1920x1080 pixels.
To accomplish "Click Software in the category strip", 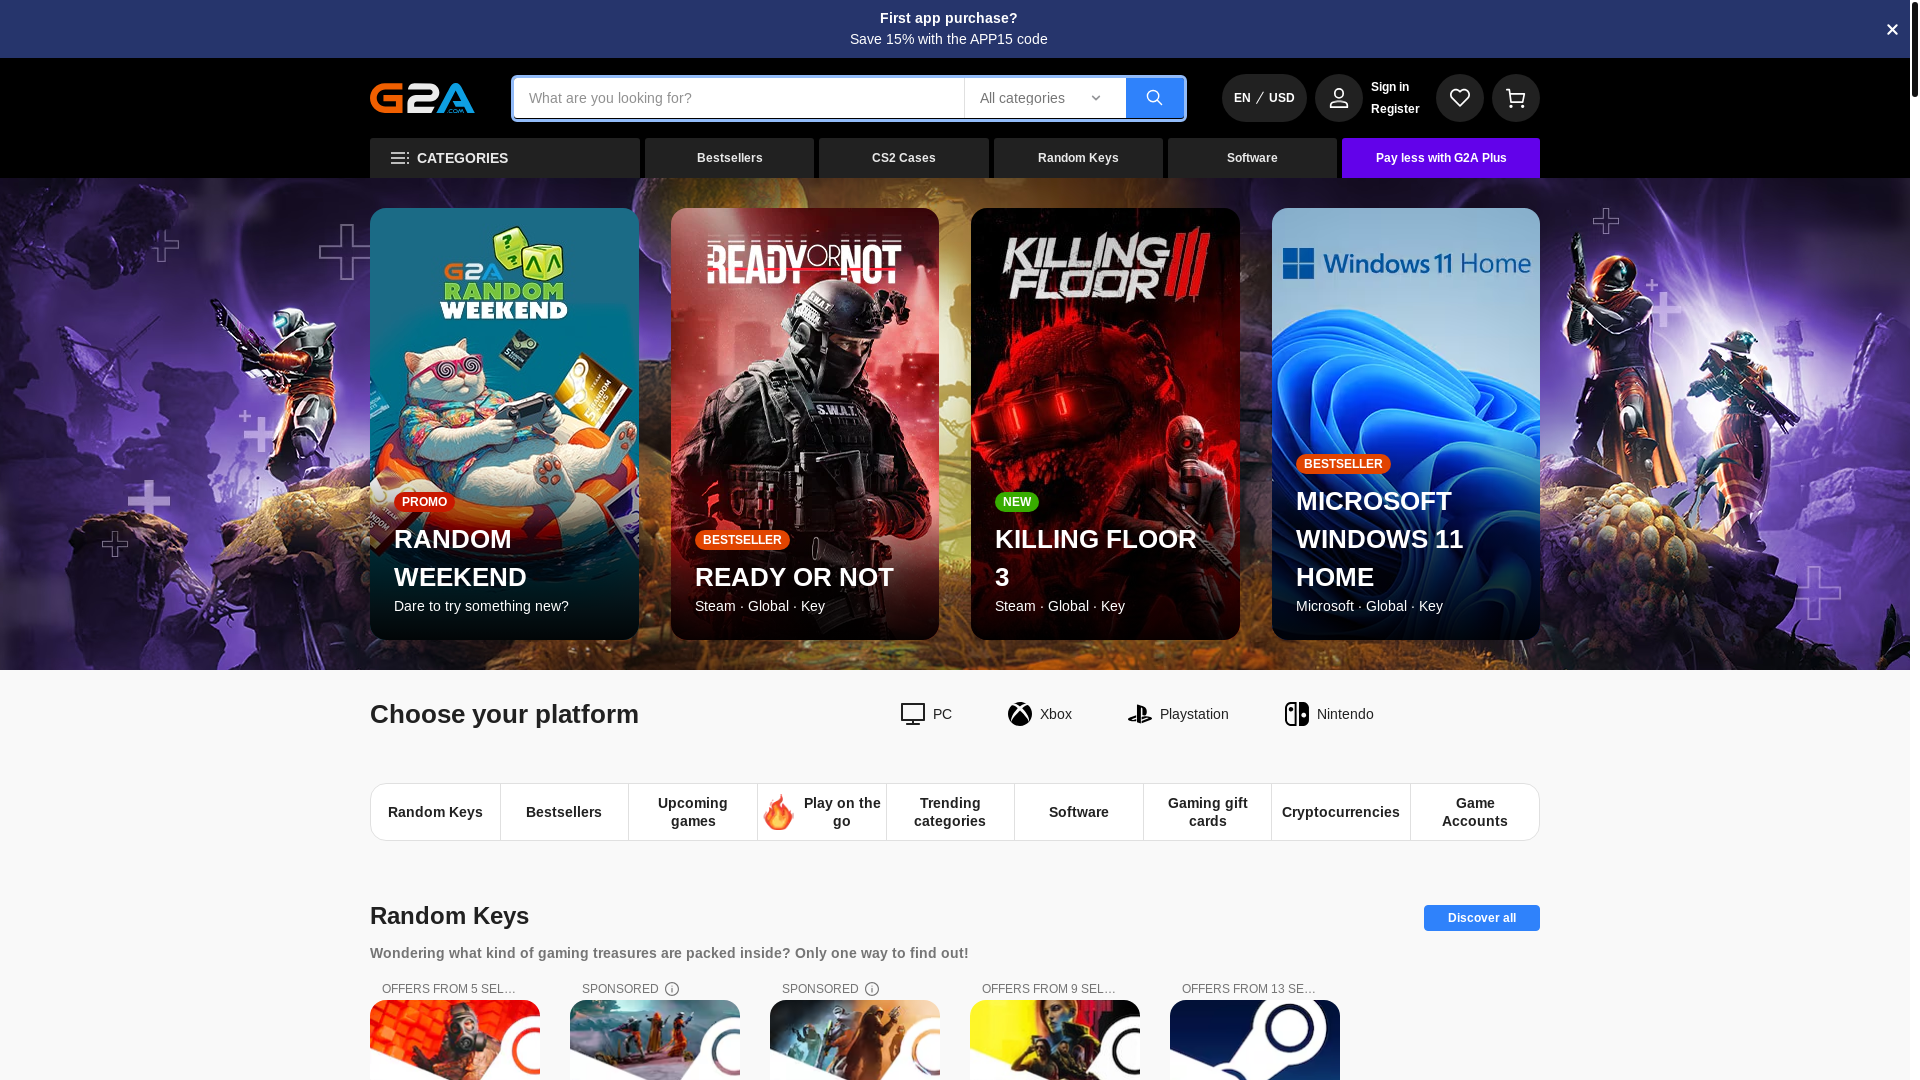I will click(x=1079, y=812).
